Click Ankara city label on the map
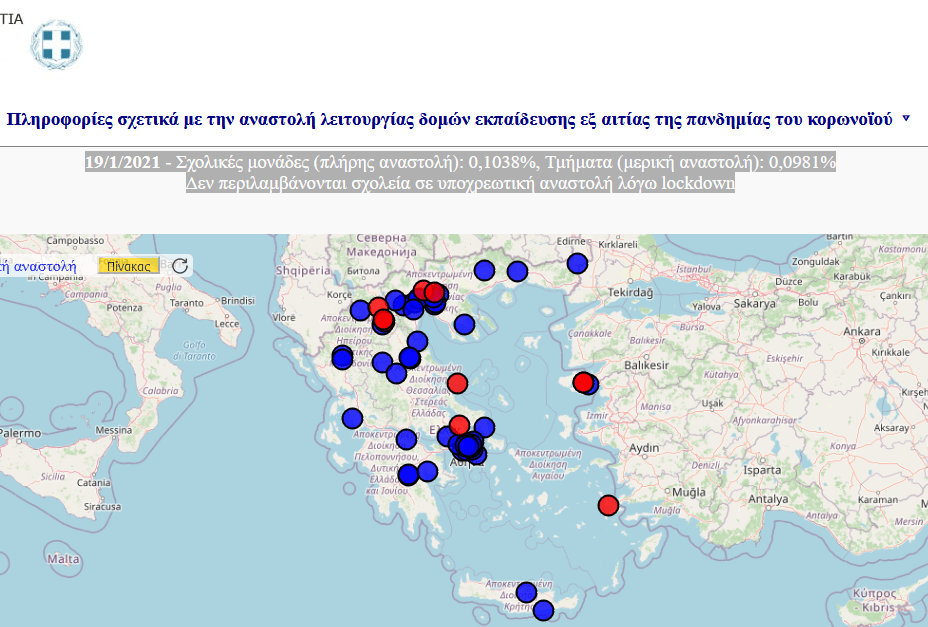Viewport: 928px width, 627px height. point(861,332)
